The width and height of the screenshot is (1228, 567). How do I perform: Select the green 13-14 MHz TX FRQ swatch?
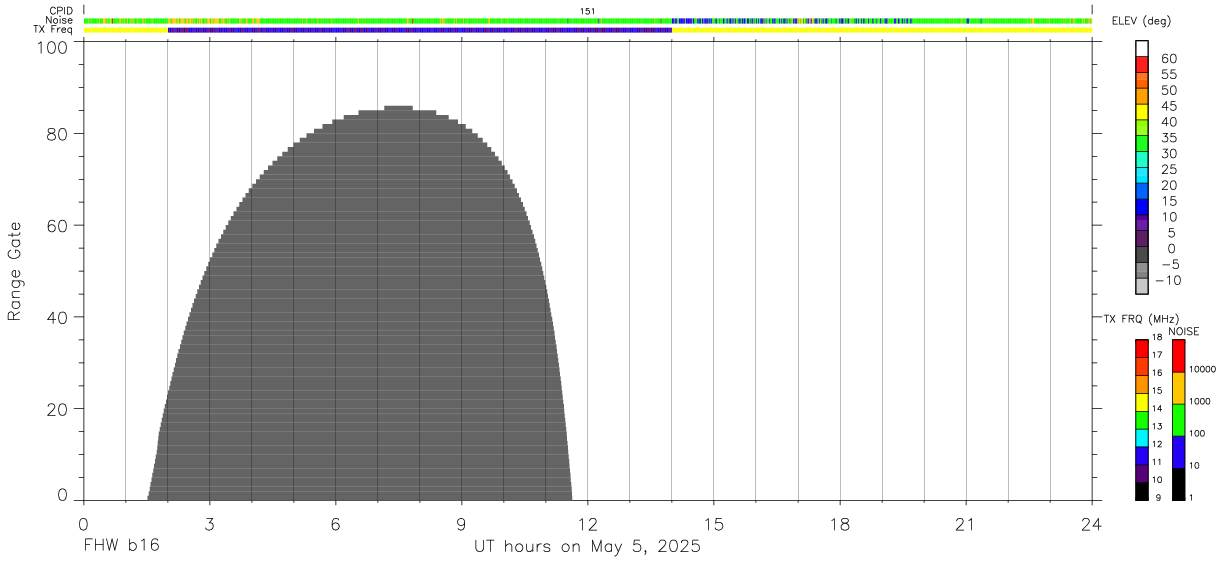coord(1142,420)
